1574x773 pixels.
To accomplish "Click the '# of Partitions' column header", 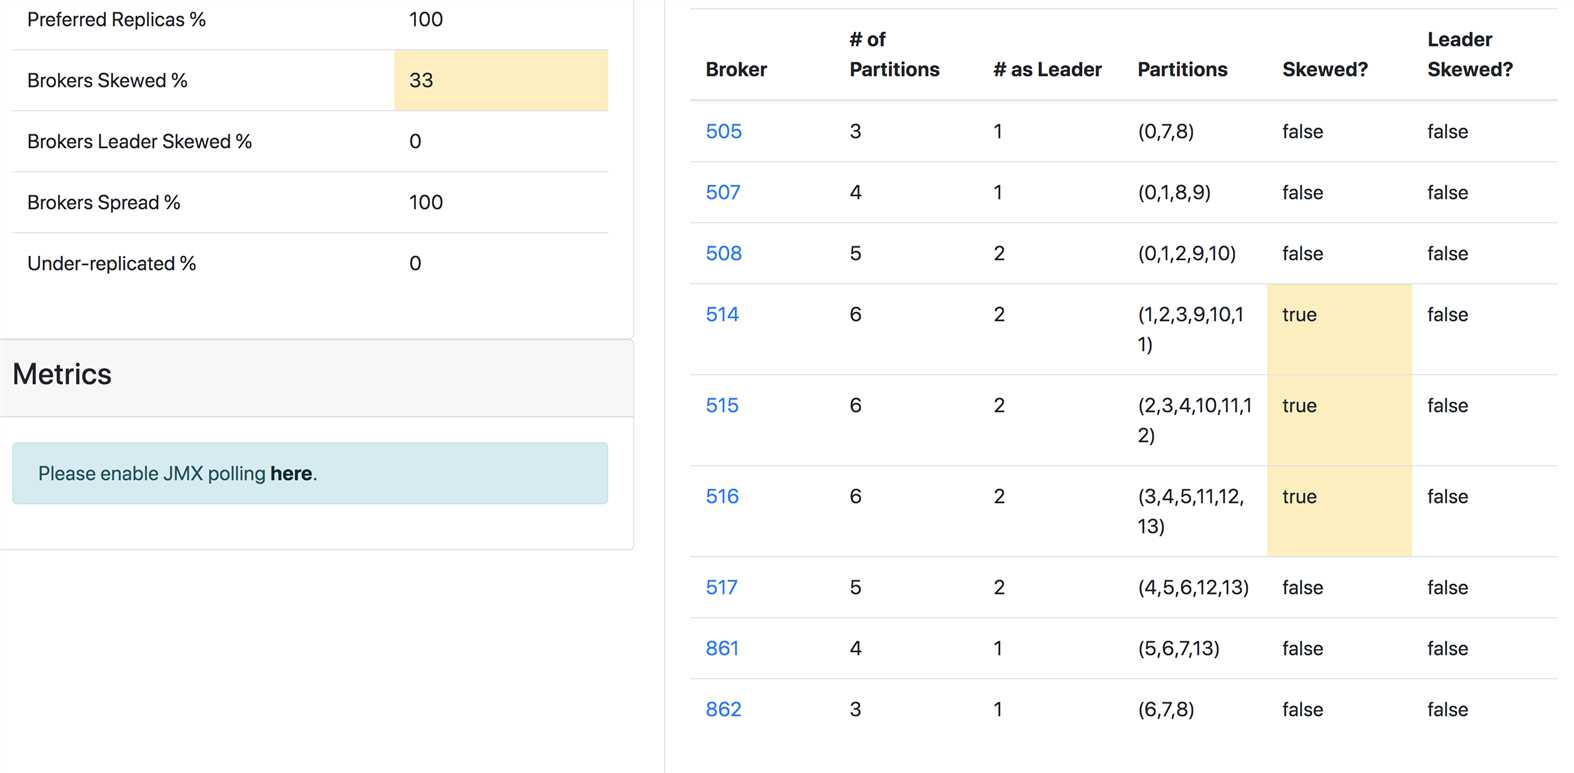I will pyautogui.click(x=894, y=54).
